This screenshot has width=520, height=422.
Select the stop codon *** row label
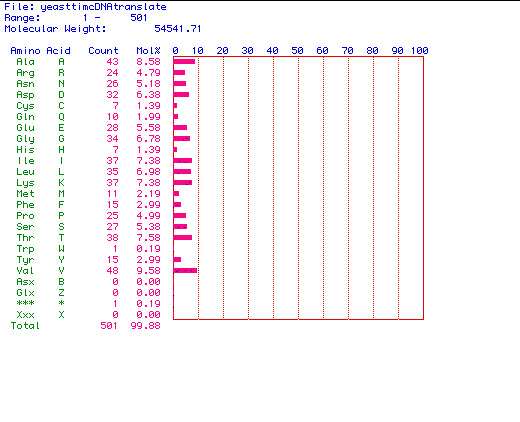25,304
